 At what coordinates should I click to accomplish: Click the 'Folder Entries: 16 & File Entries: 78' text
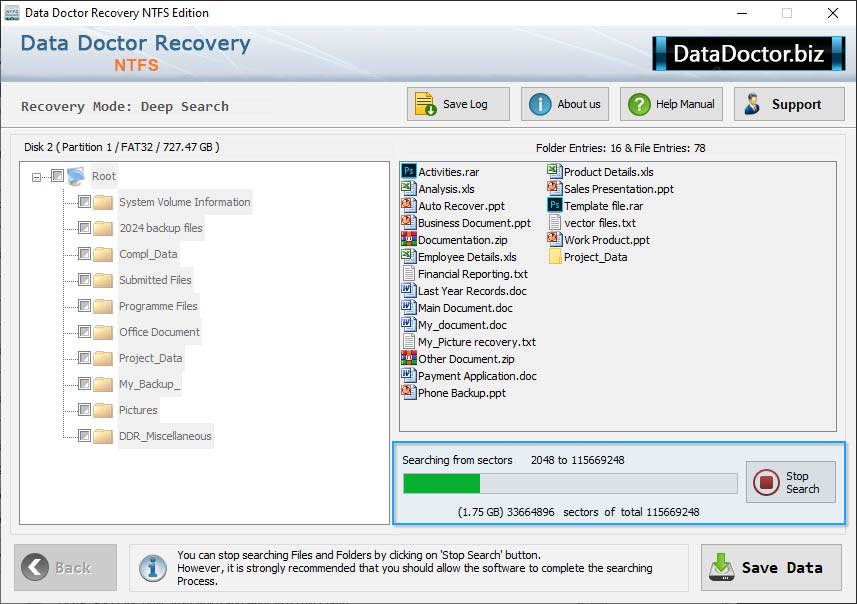tap(620, 148)
